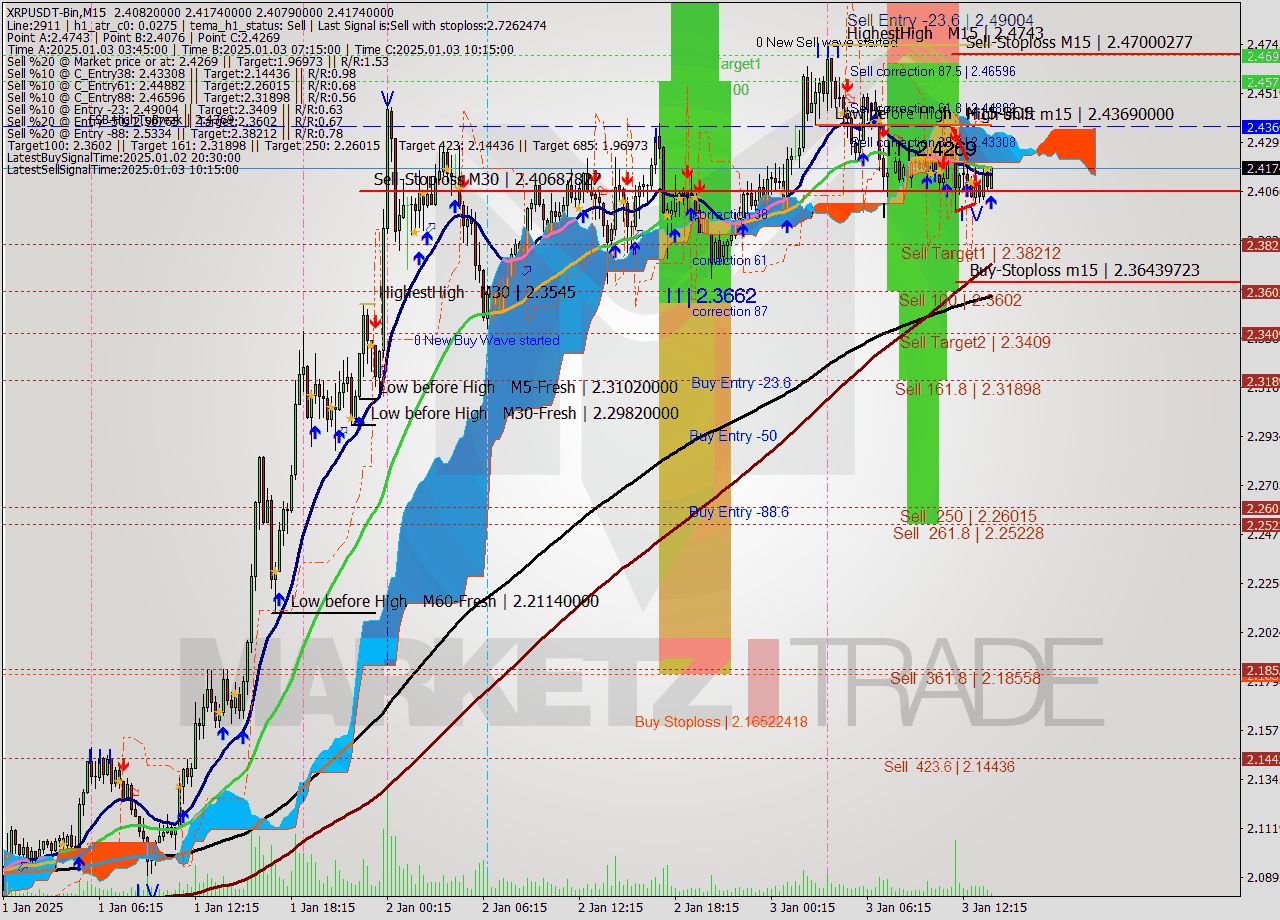Click the 2.089 price scale value

click(x=1261, y=877)
